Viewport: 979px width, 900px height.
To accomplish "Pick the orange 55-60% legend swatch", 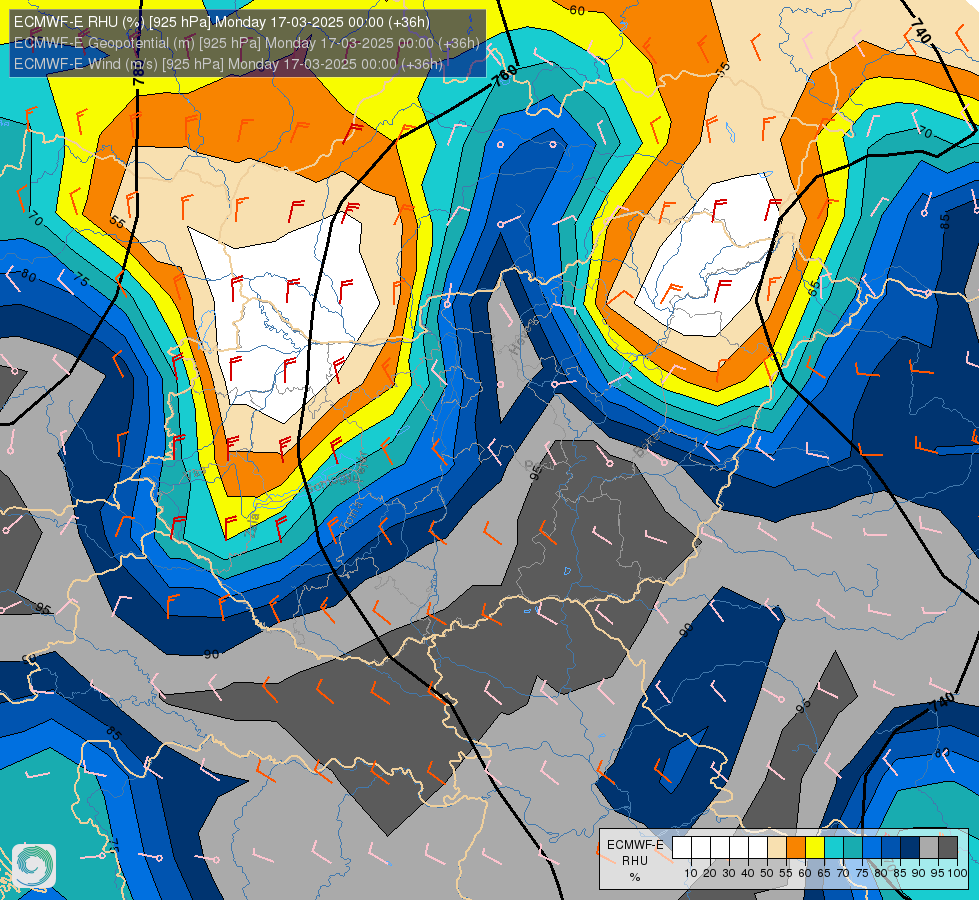I will pyautogui.click(x=795, y=848).
